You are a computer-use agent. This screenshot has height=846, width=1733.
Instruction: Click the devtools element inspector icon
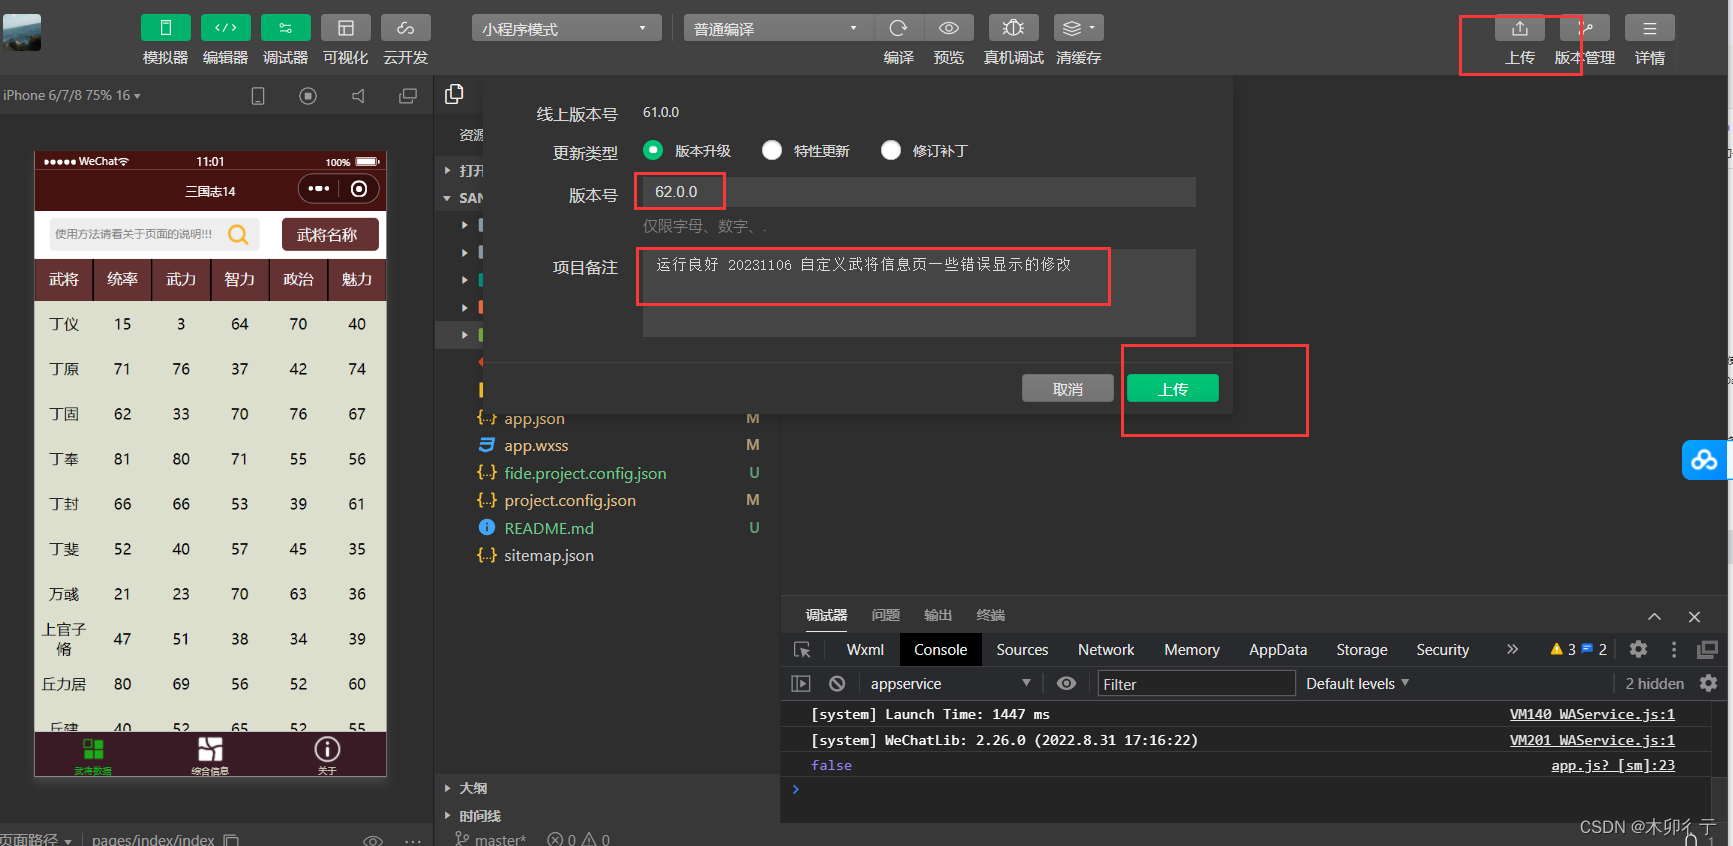802,650
